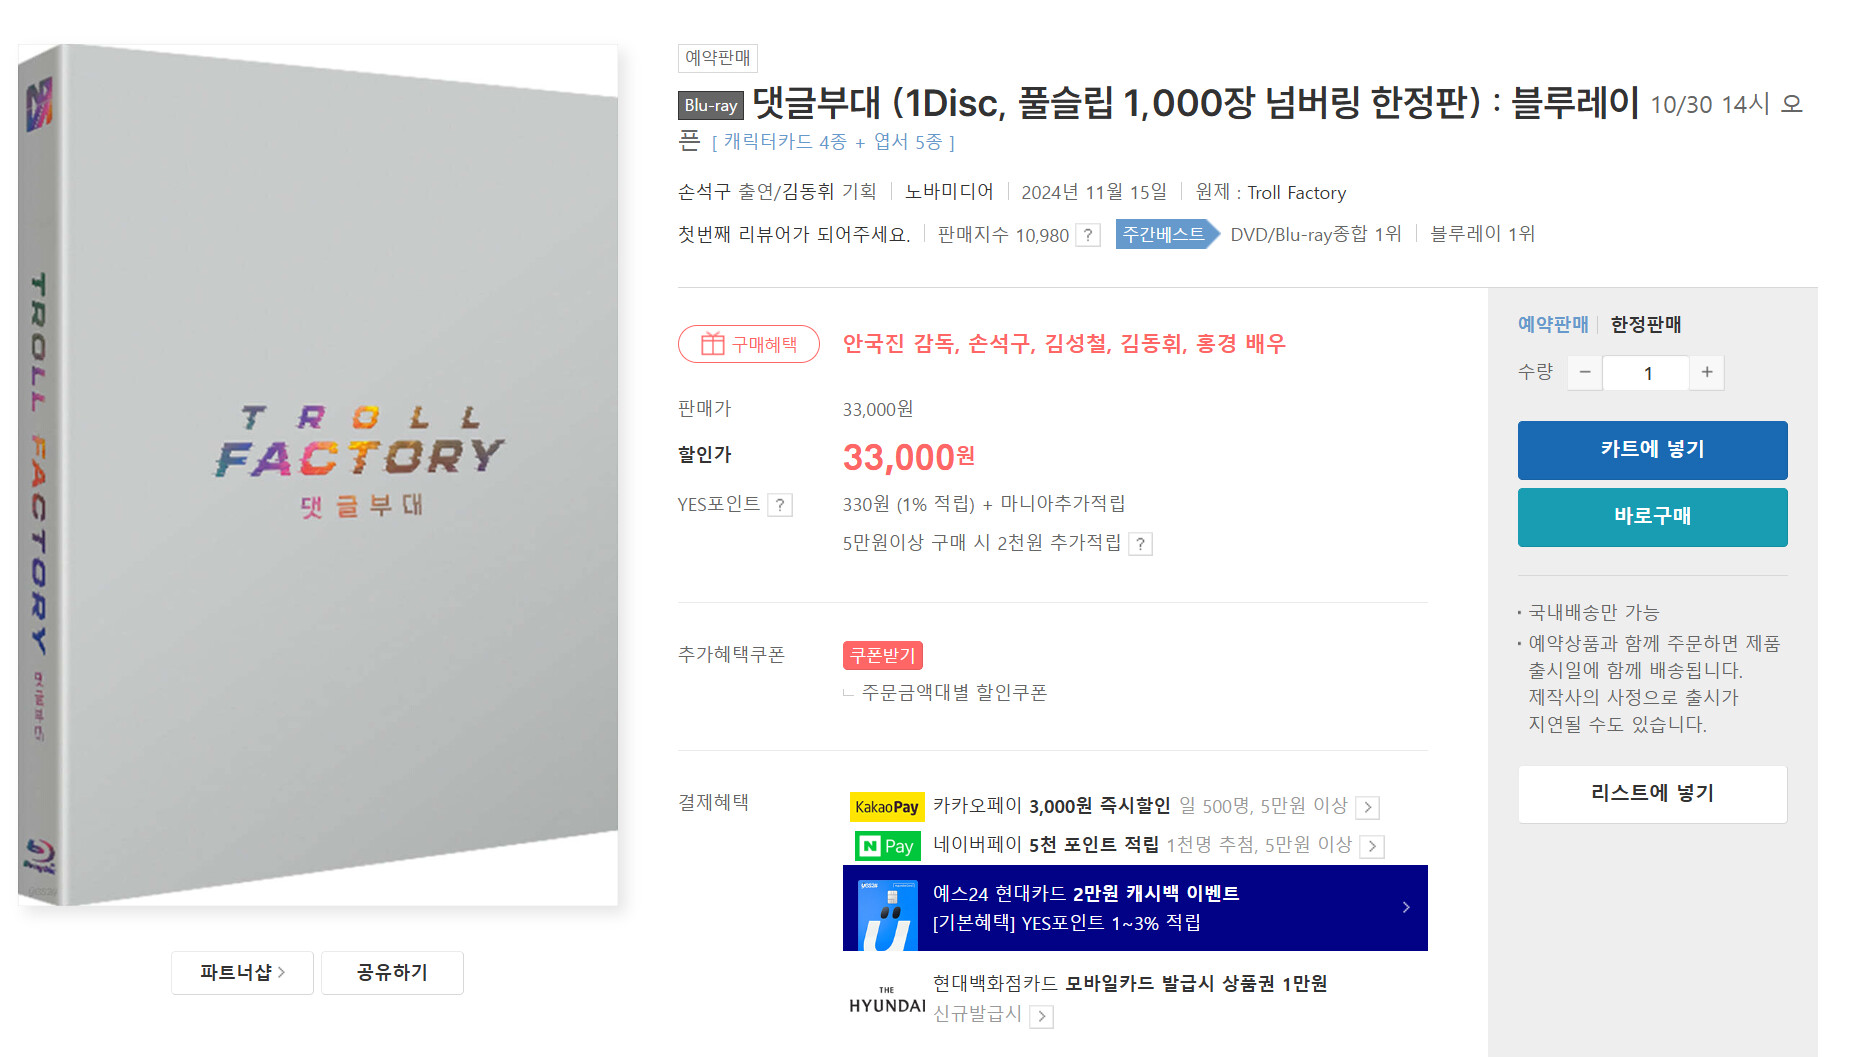The image size is (1850, 1057).
Task: Click the 바로구매 button
Action: pos(1652,517)
